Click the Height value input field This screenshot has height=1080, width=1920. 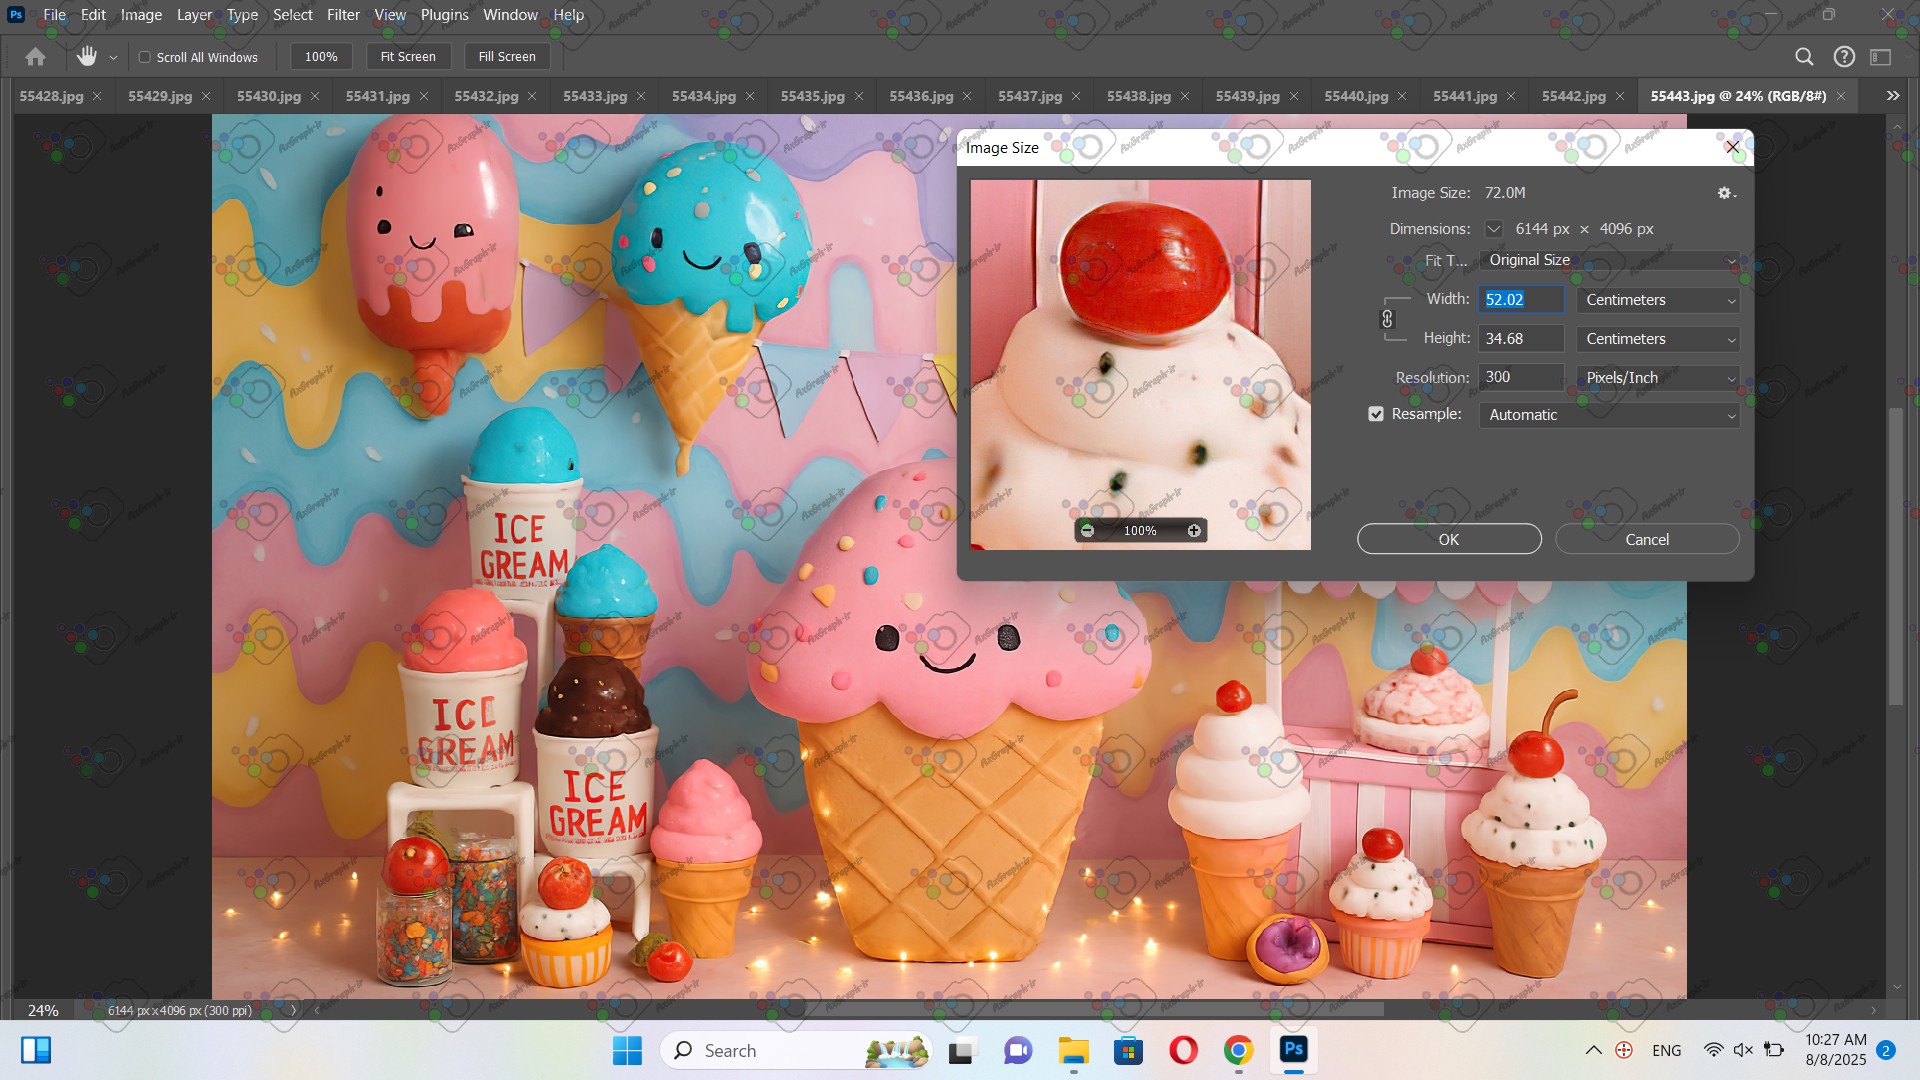1520,339
